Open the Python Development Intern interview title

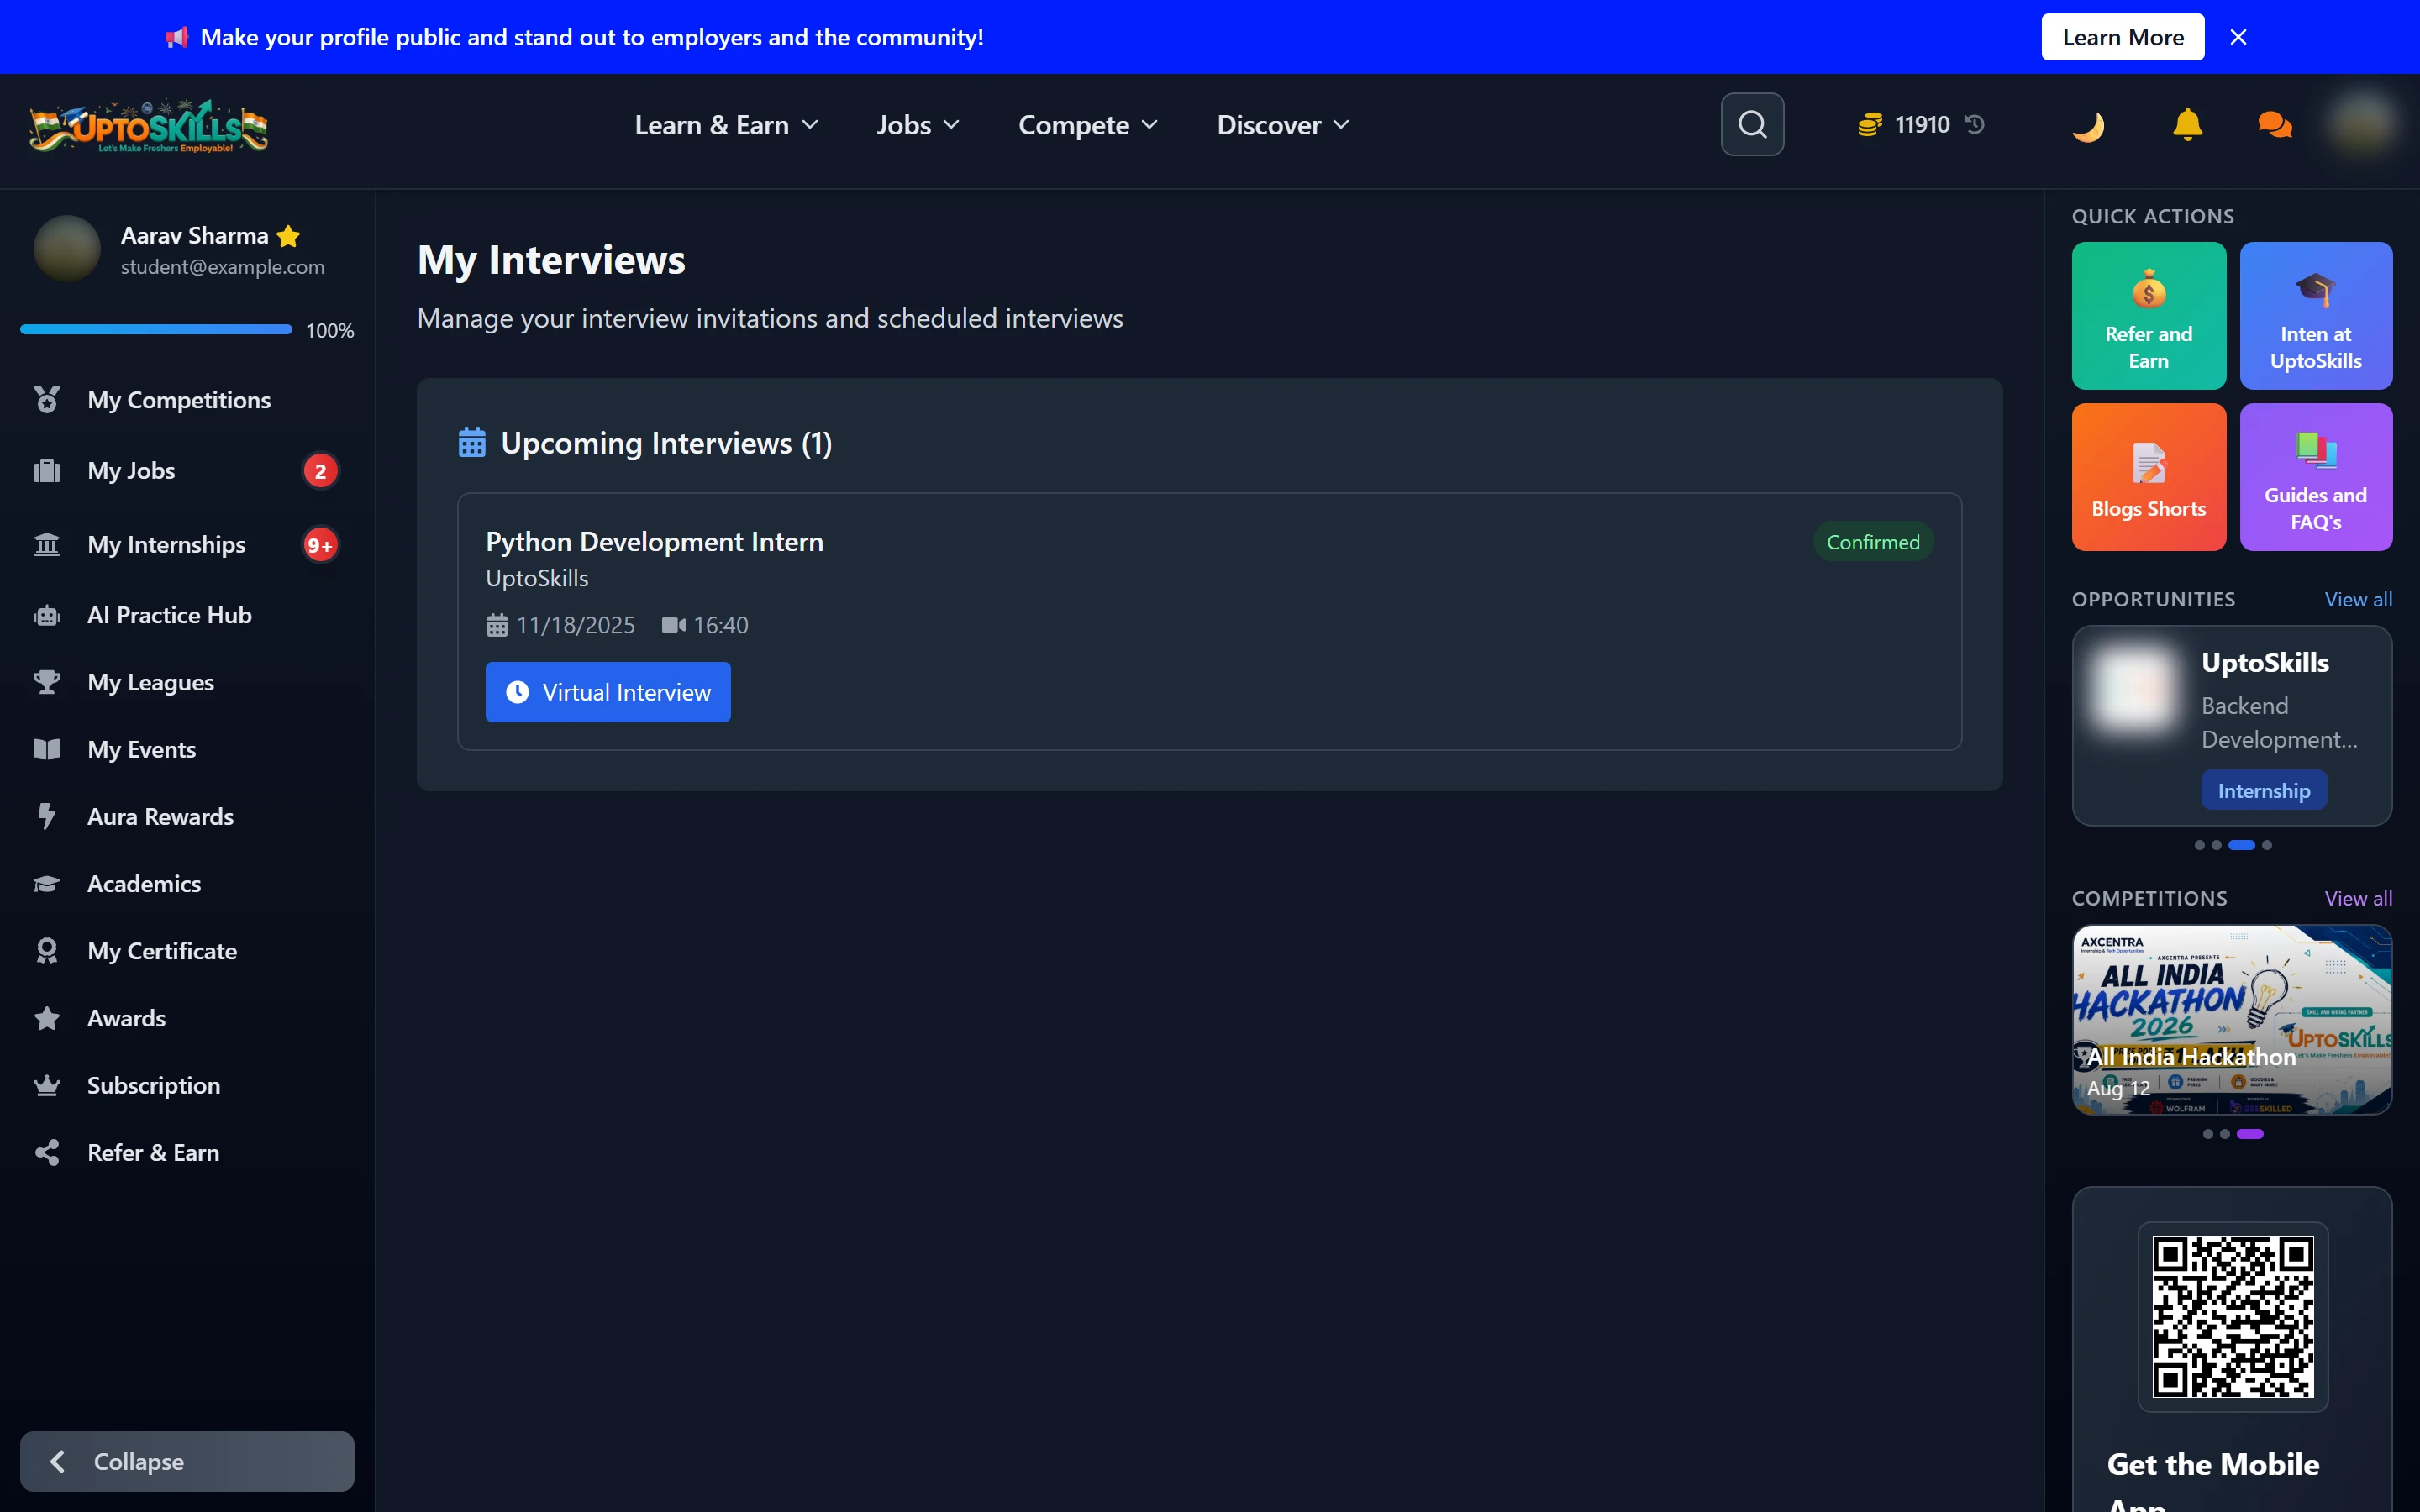tap(655, 542)
